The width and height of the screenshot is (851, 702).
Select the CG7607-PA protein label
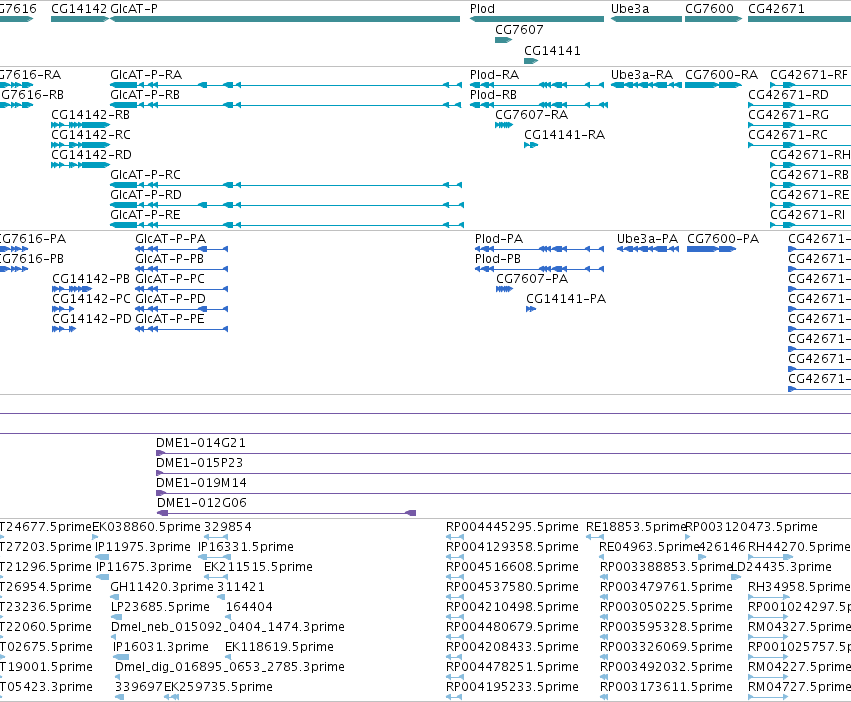tap(532, 279)
